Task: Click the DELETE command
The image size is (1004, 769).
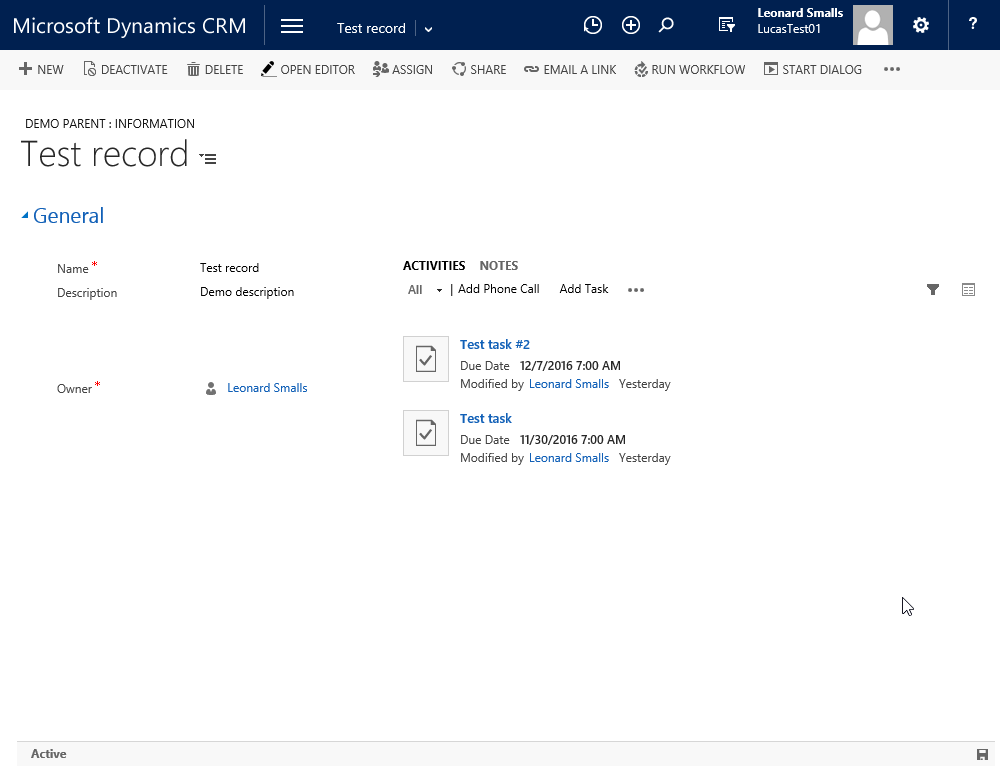Action: pyautogui.click(x=215, y=69)
